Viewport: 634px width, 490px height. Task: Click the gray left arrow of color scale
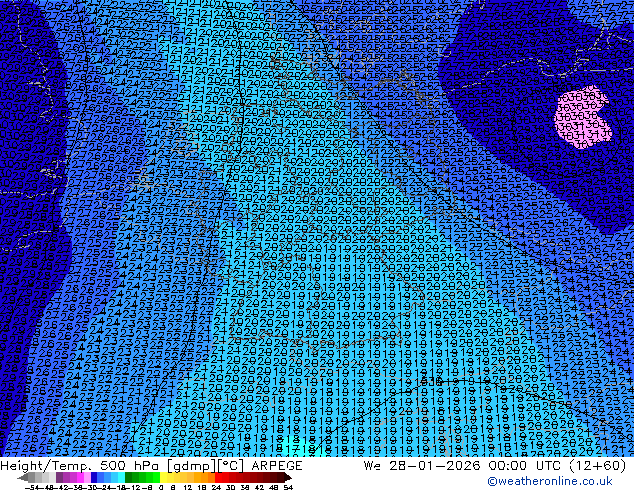23,478
